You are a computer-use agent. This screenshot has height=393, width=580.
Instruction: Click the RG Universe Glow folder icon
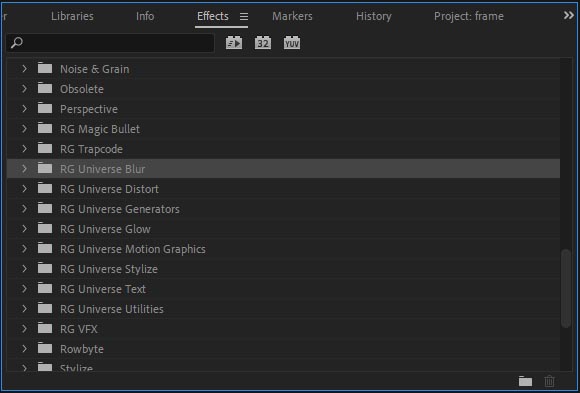[45, 228]
